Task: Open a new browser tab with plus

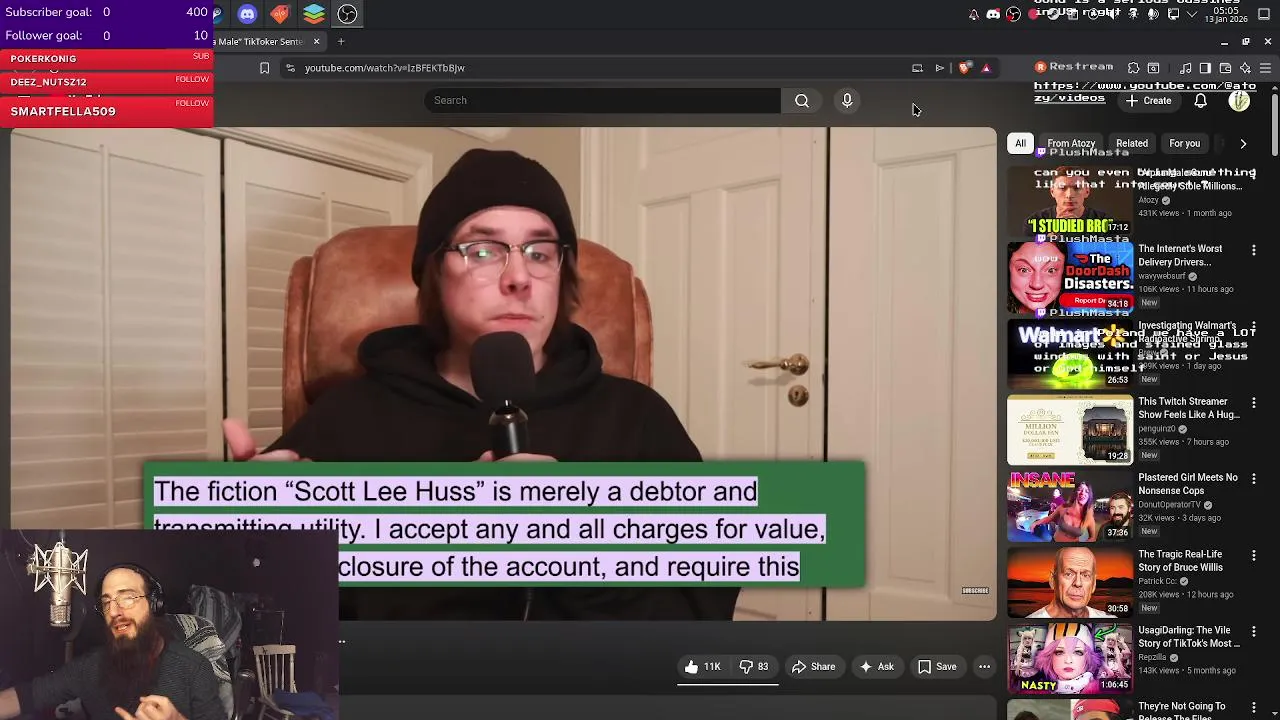Action: [x=341, y=41]
